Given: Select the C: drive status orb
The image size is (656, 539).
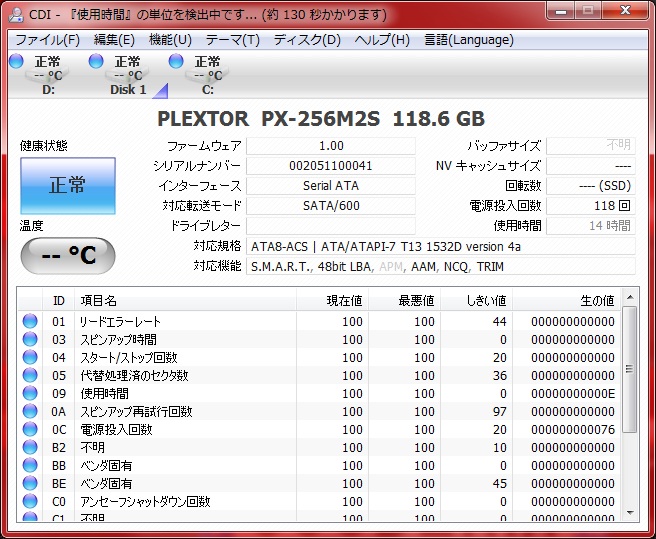Looking at the screenshot, I should click(176, 62).
